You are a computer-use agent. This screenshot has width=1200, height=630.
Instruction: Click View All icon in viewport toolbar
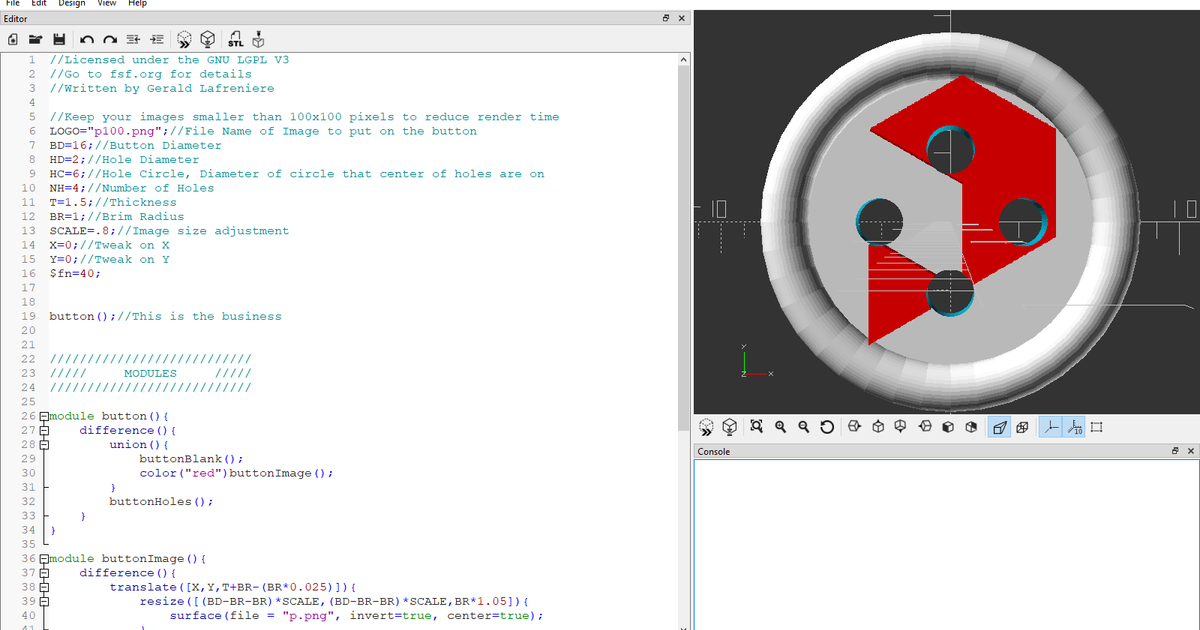tap(756, 428)
